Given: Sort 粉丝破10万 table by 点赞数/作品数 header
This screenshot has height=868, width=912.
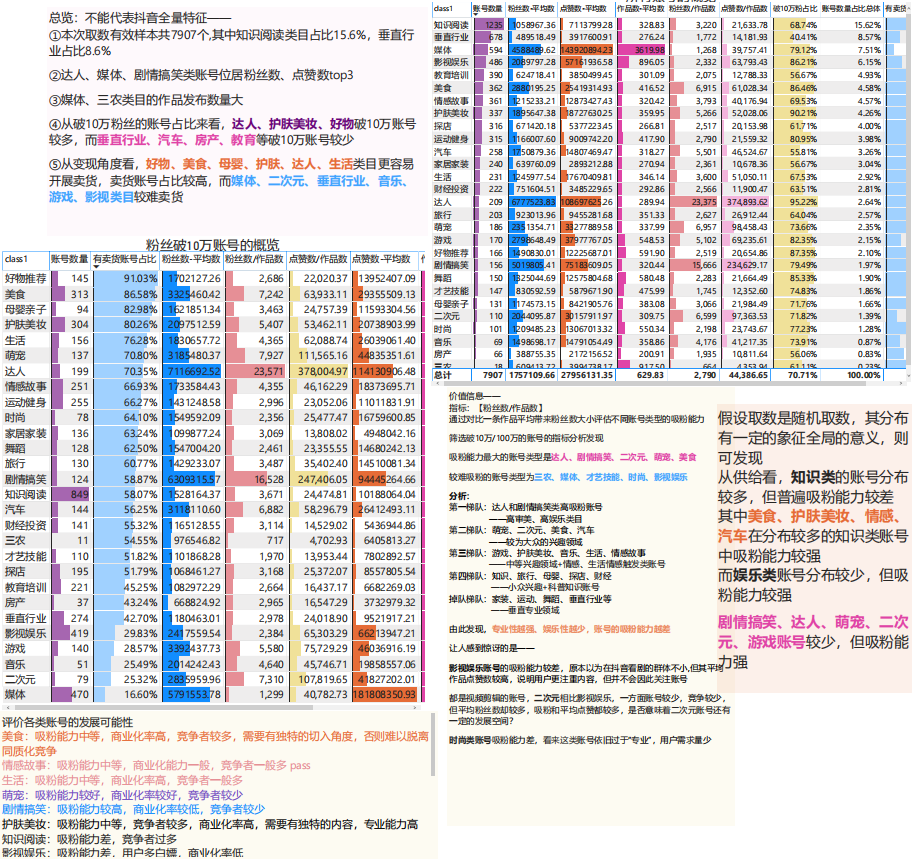Looking at the screenshot, I should click(x=318, y=259).
